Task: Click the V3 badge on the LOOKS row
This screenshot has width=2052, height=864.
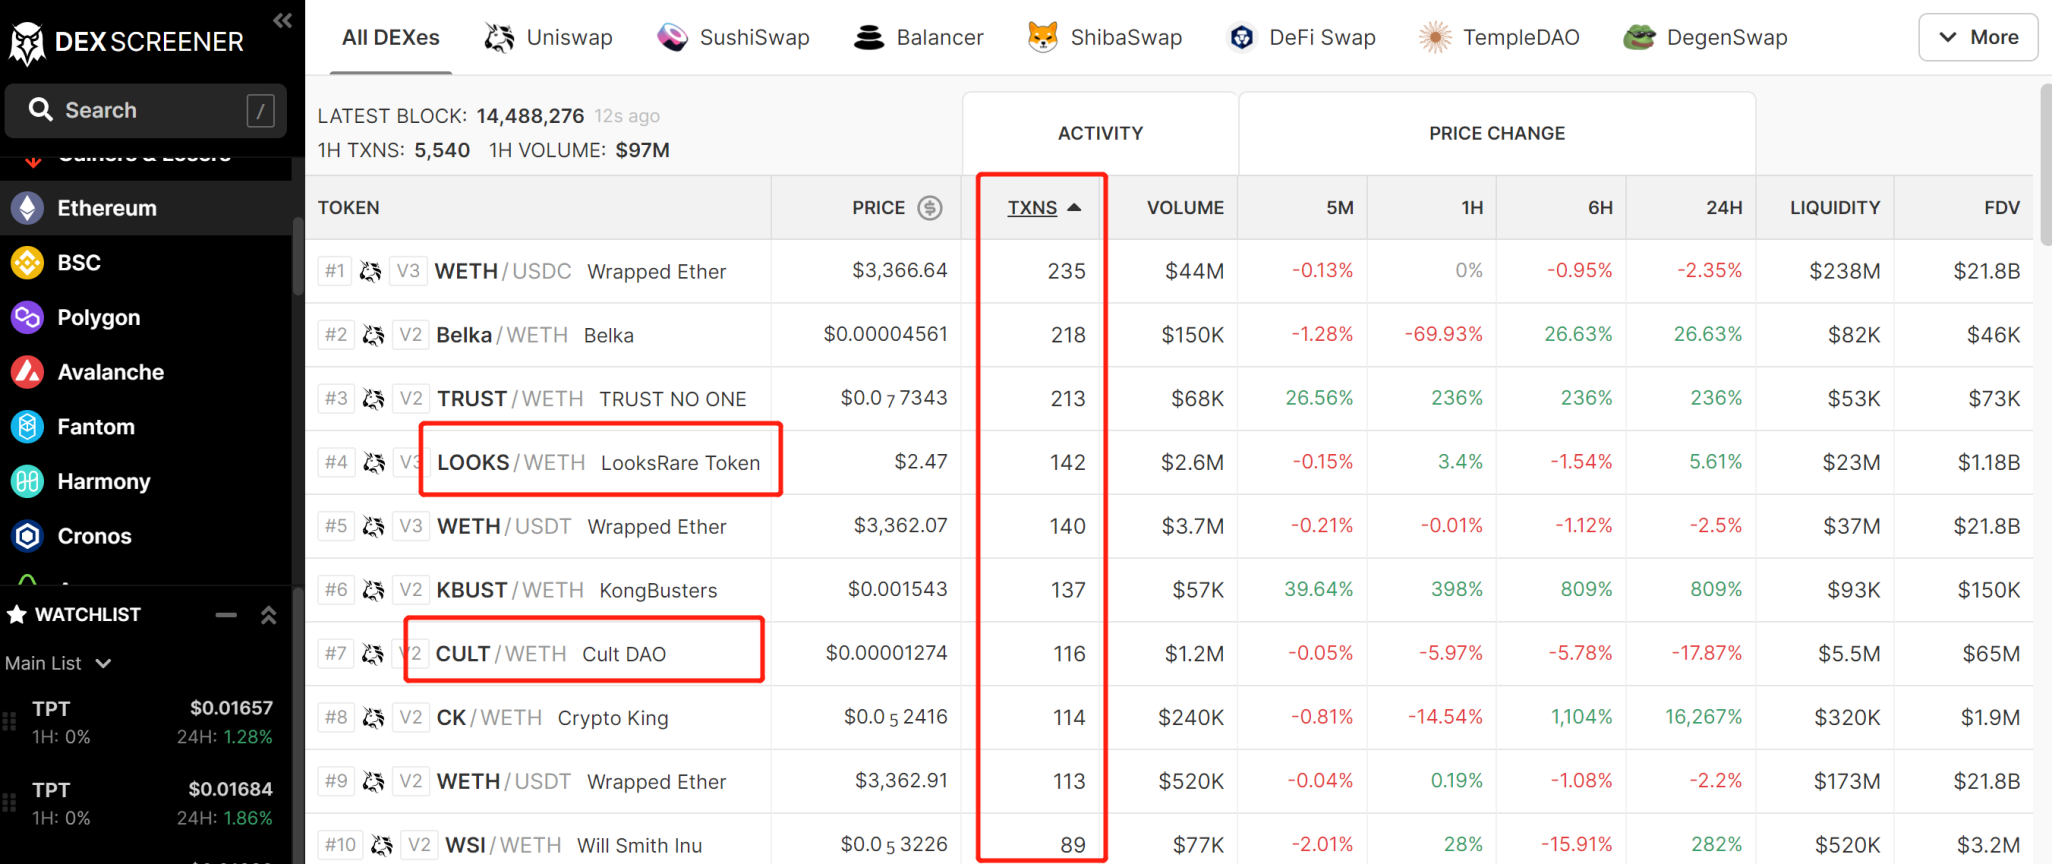Action: 409,462
